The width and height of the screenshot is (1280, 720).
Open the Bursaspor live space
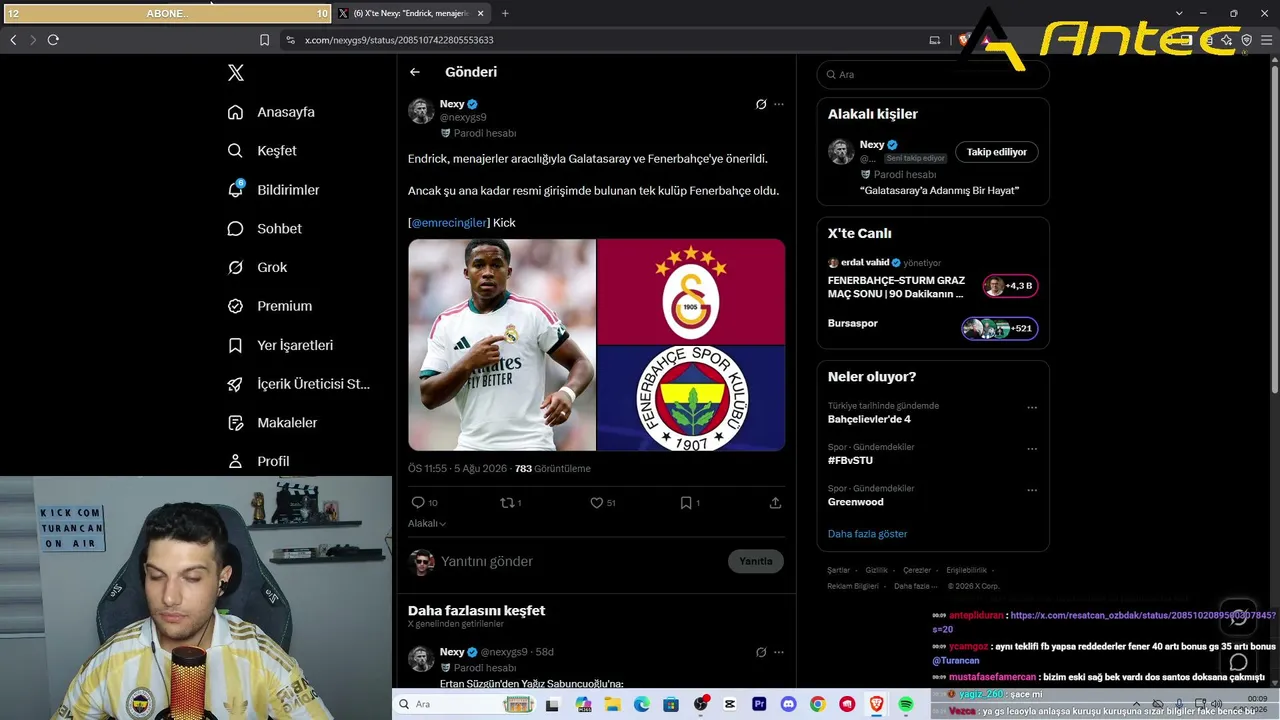(933, 327)
